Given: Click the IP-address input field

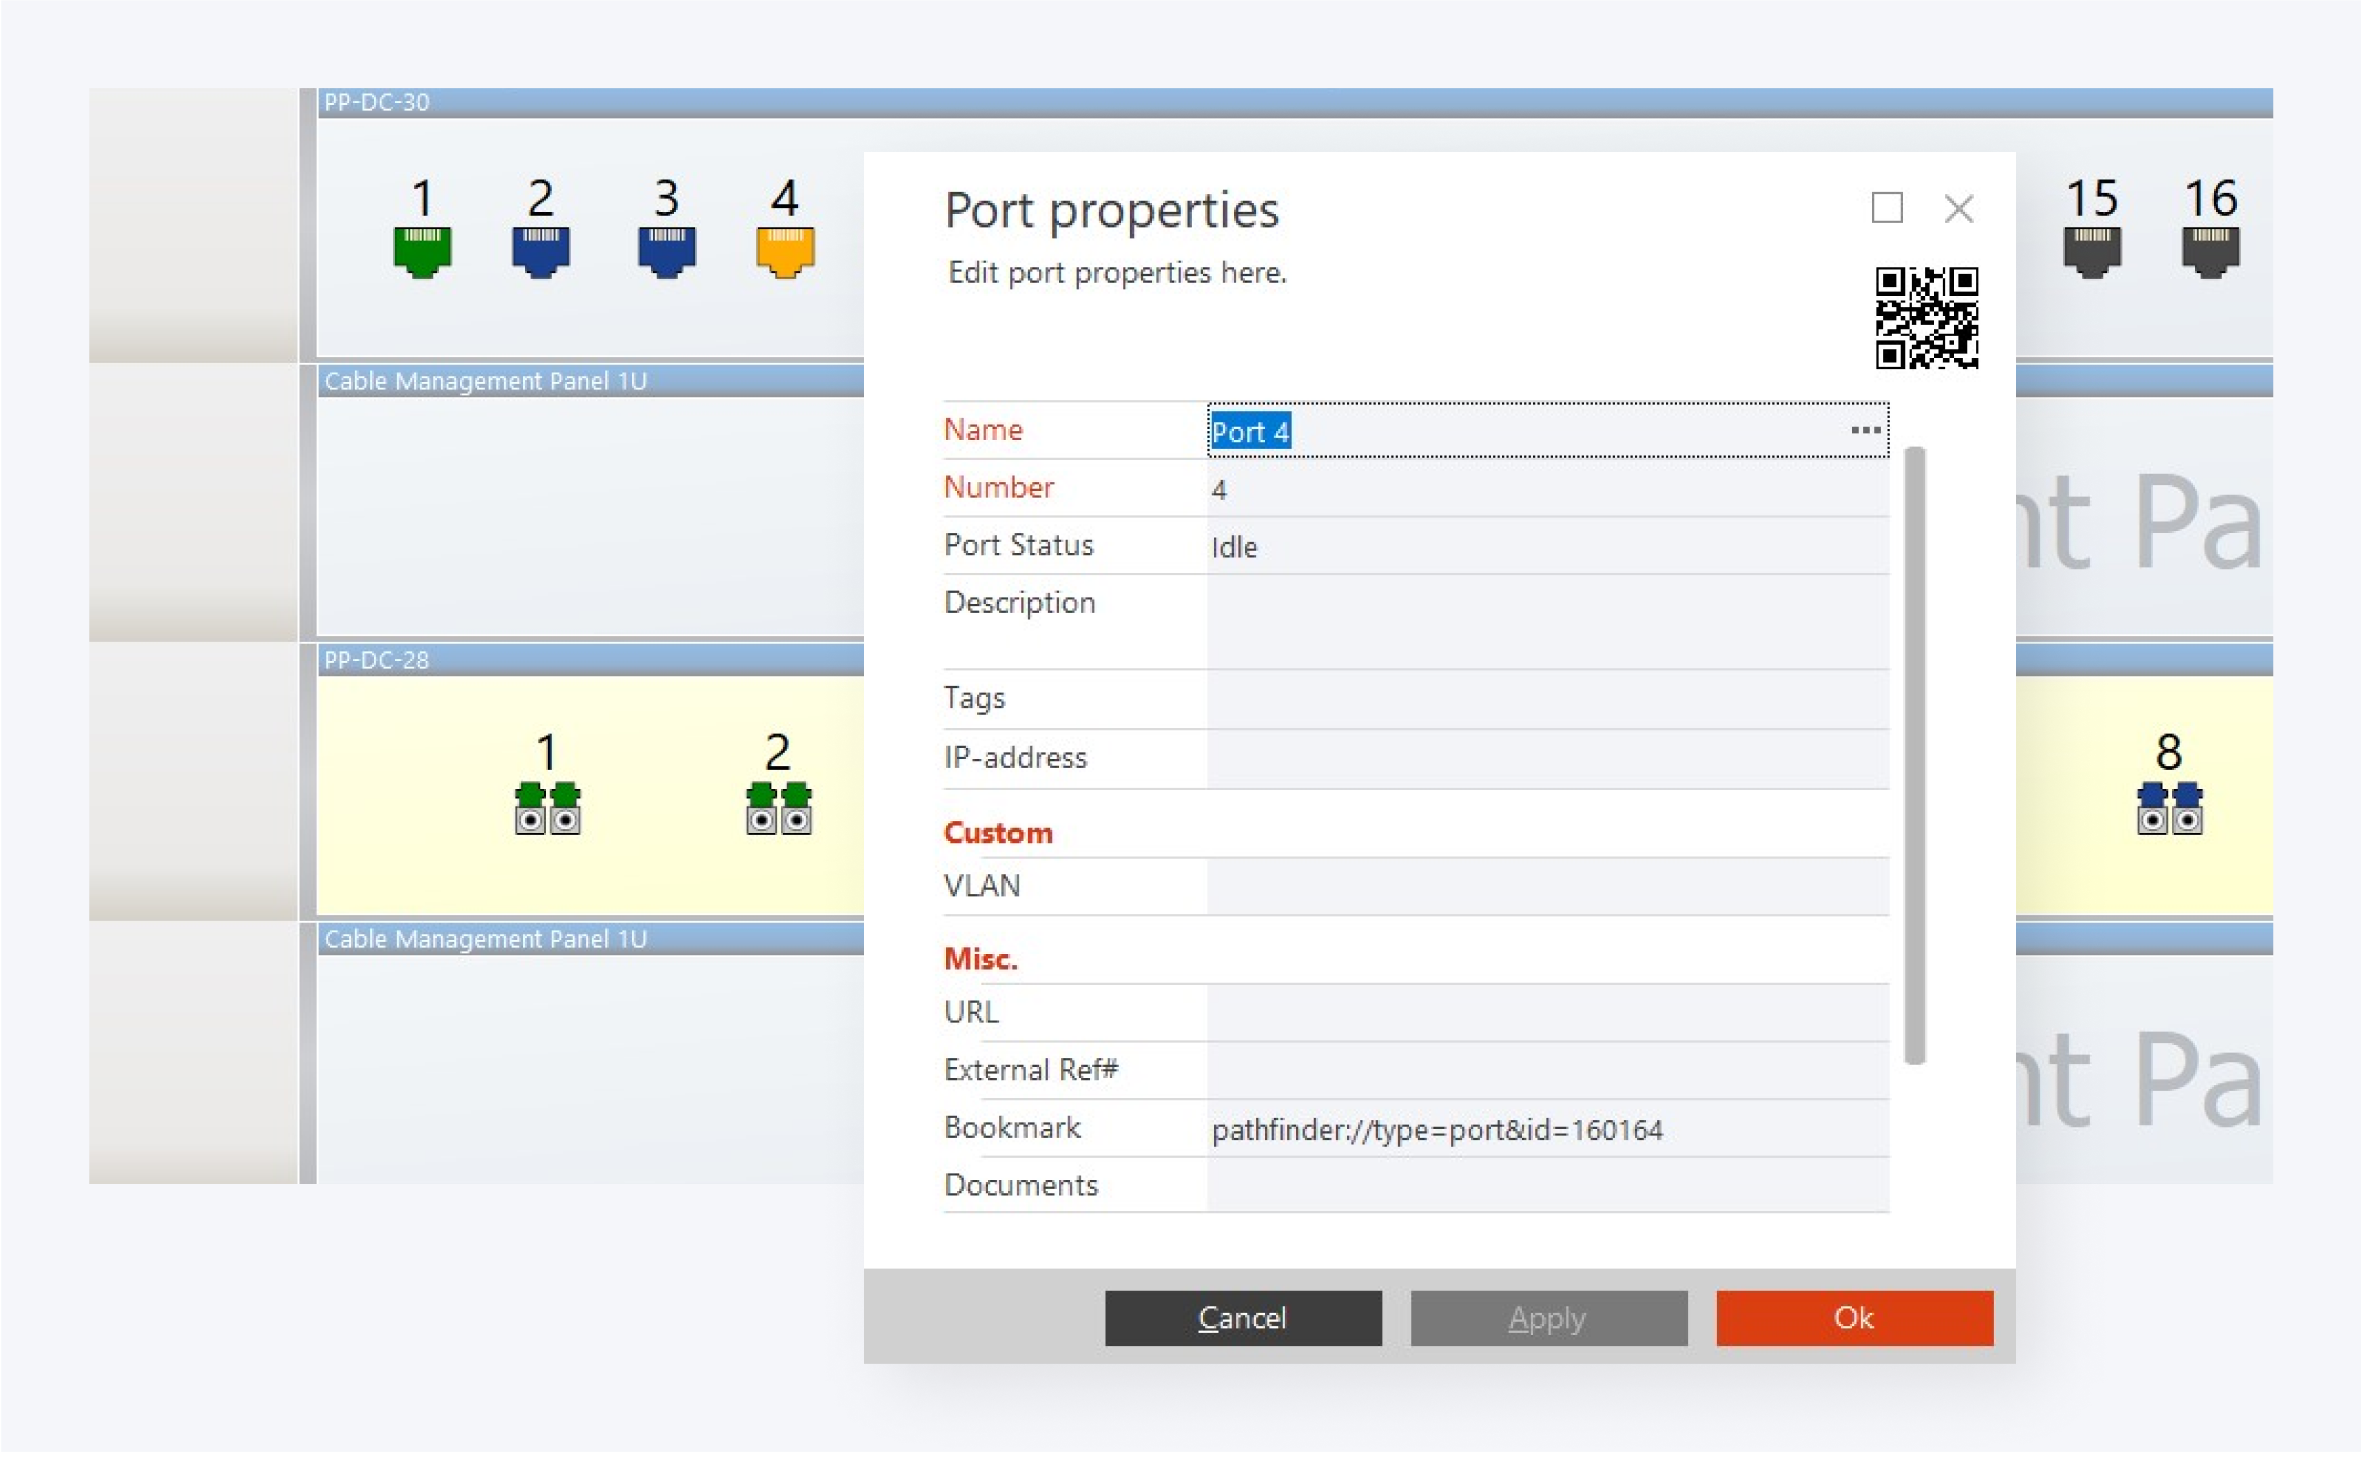Looking at the screenshot, I should (x=1546, y=759).
